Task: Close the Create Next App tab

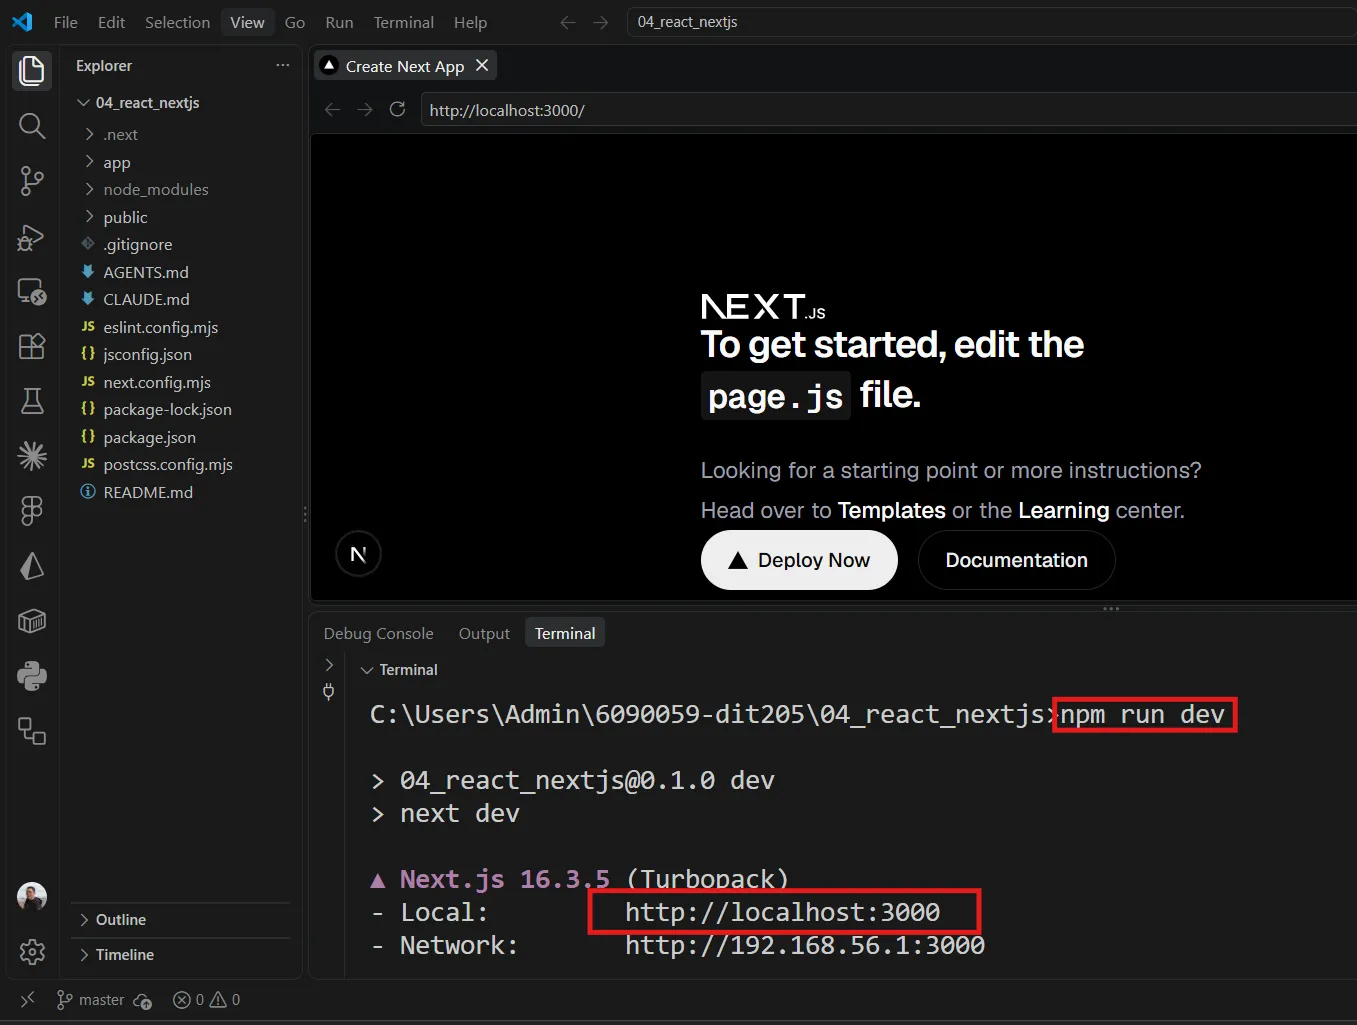Action: (x=482, y=65)
